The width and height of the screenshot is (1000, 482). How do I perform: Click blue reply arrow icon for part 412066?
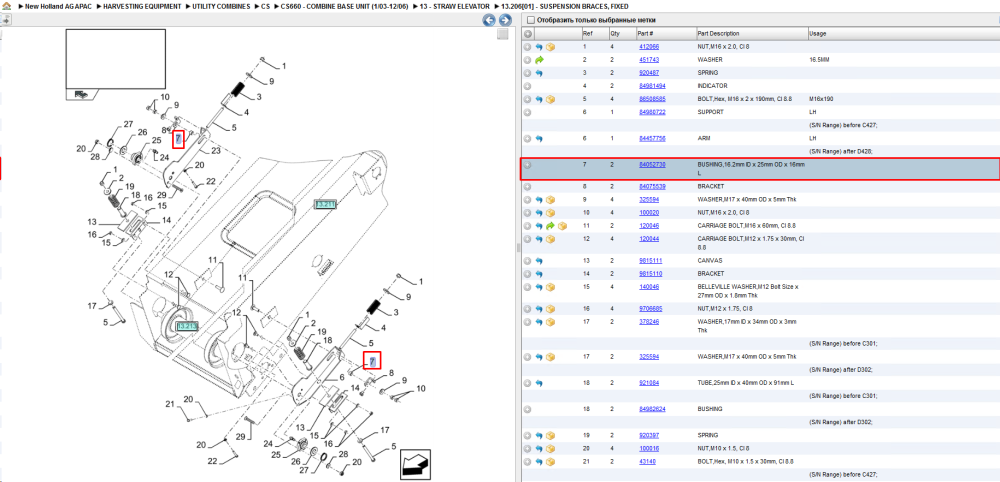pos(539,47)
